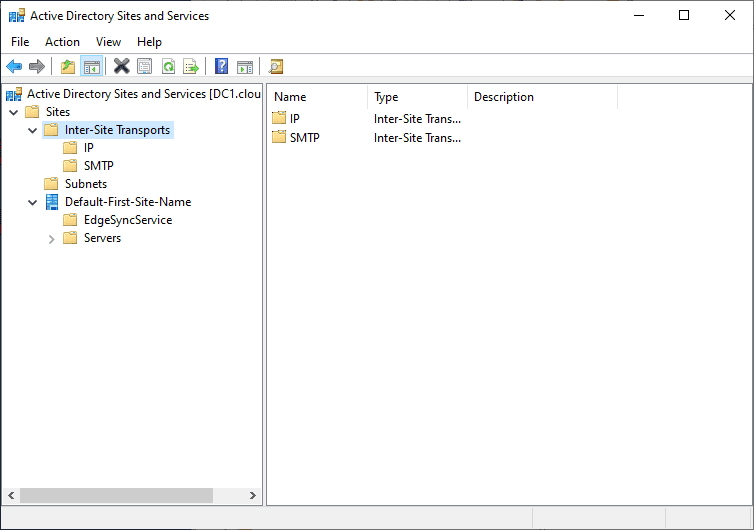The height and width of the screenshot is (530, 754).
Task: Select the Servers tree node
Action: tap(102, 238)
